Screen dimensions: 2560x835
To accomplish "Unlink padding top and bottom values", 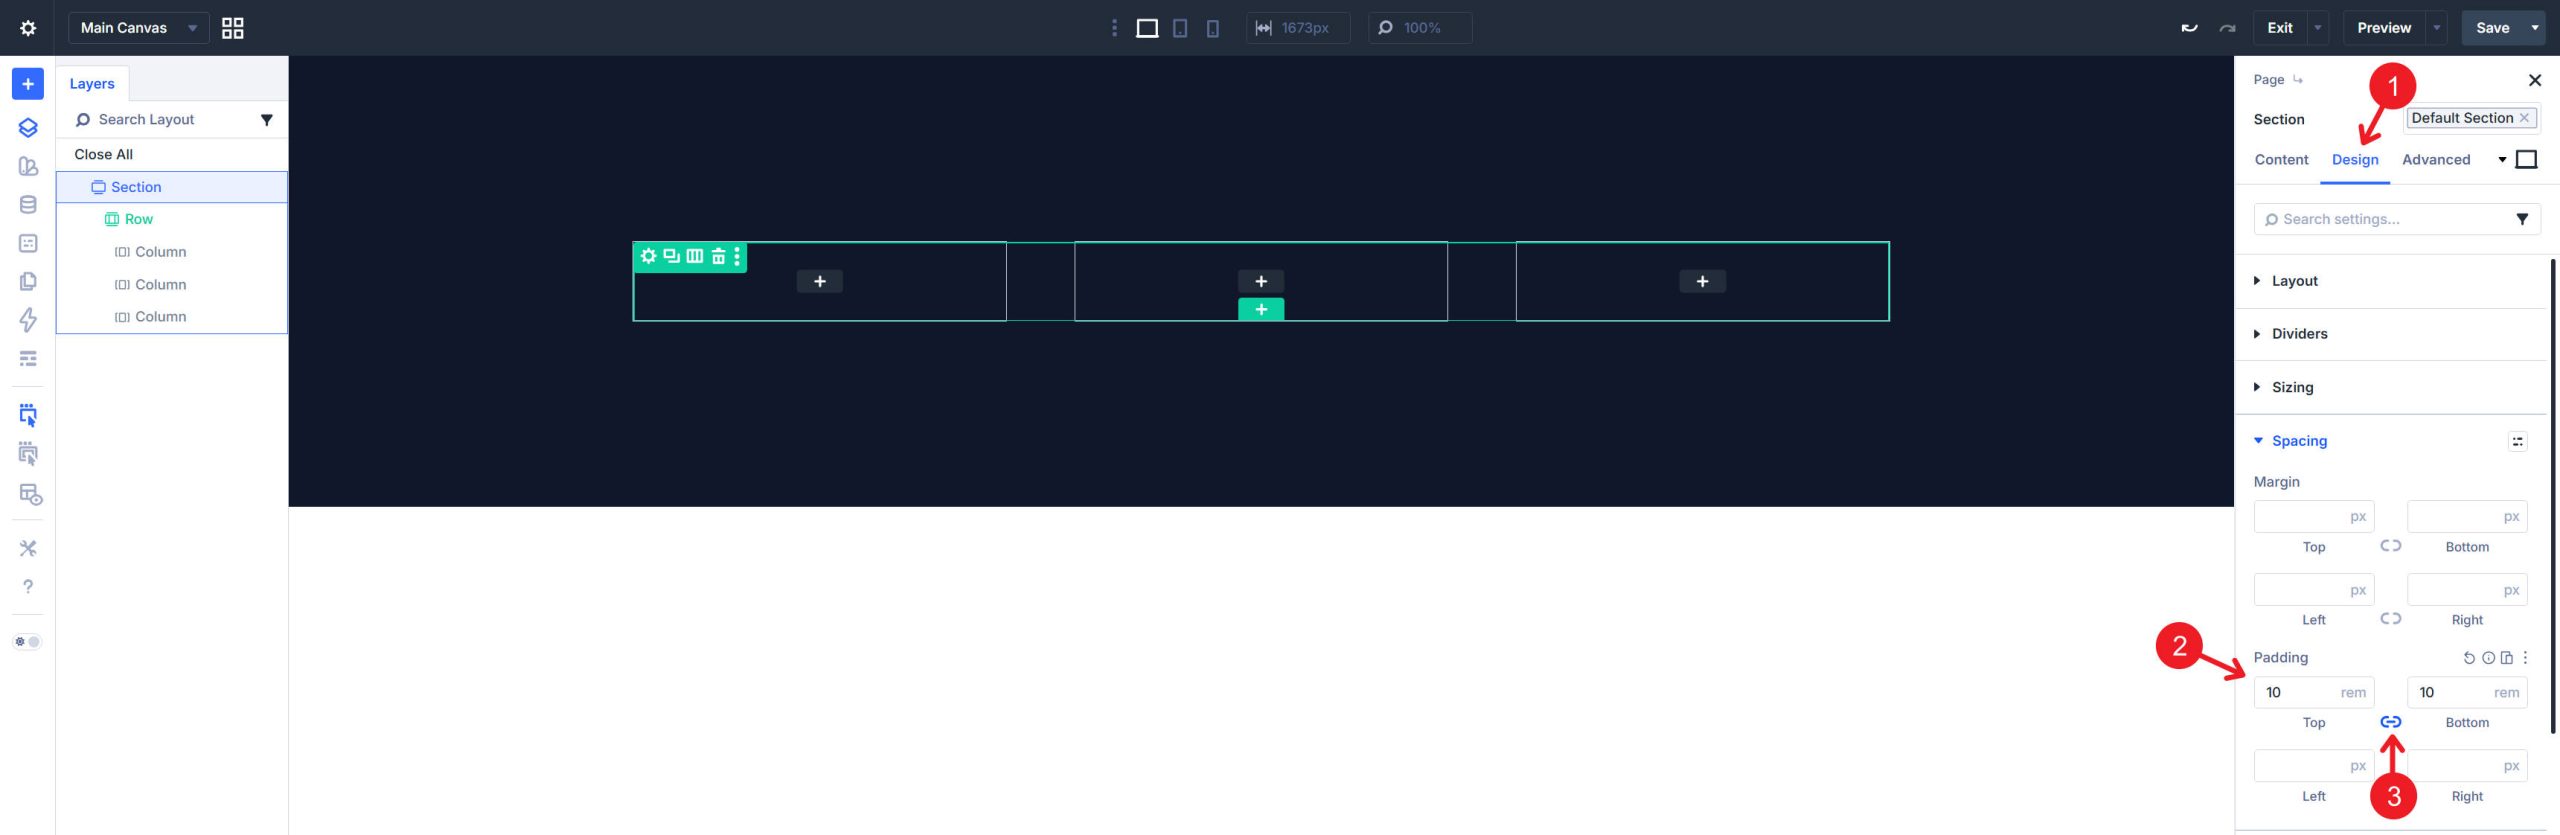I will tap(2390, 722).
